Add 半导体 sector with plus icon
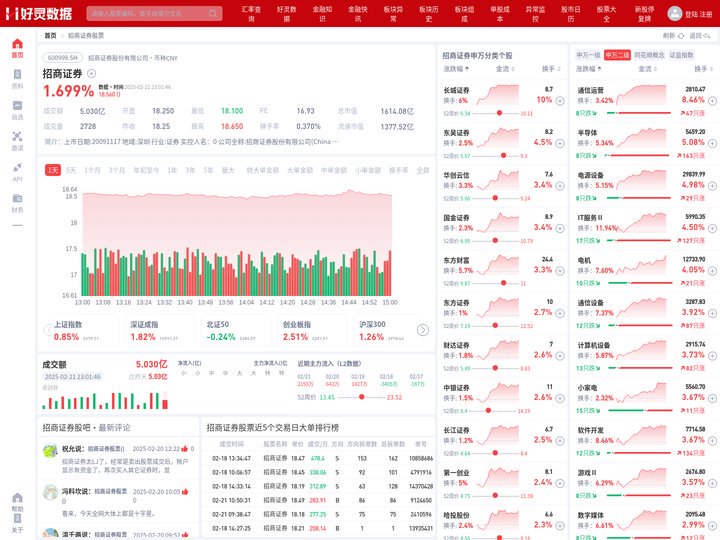The image size is (720, 540). pos(712,143)
